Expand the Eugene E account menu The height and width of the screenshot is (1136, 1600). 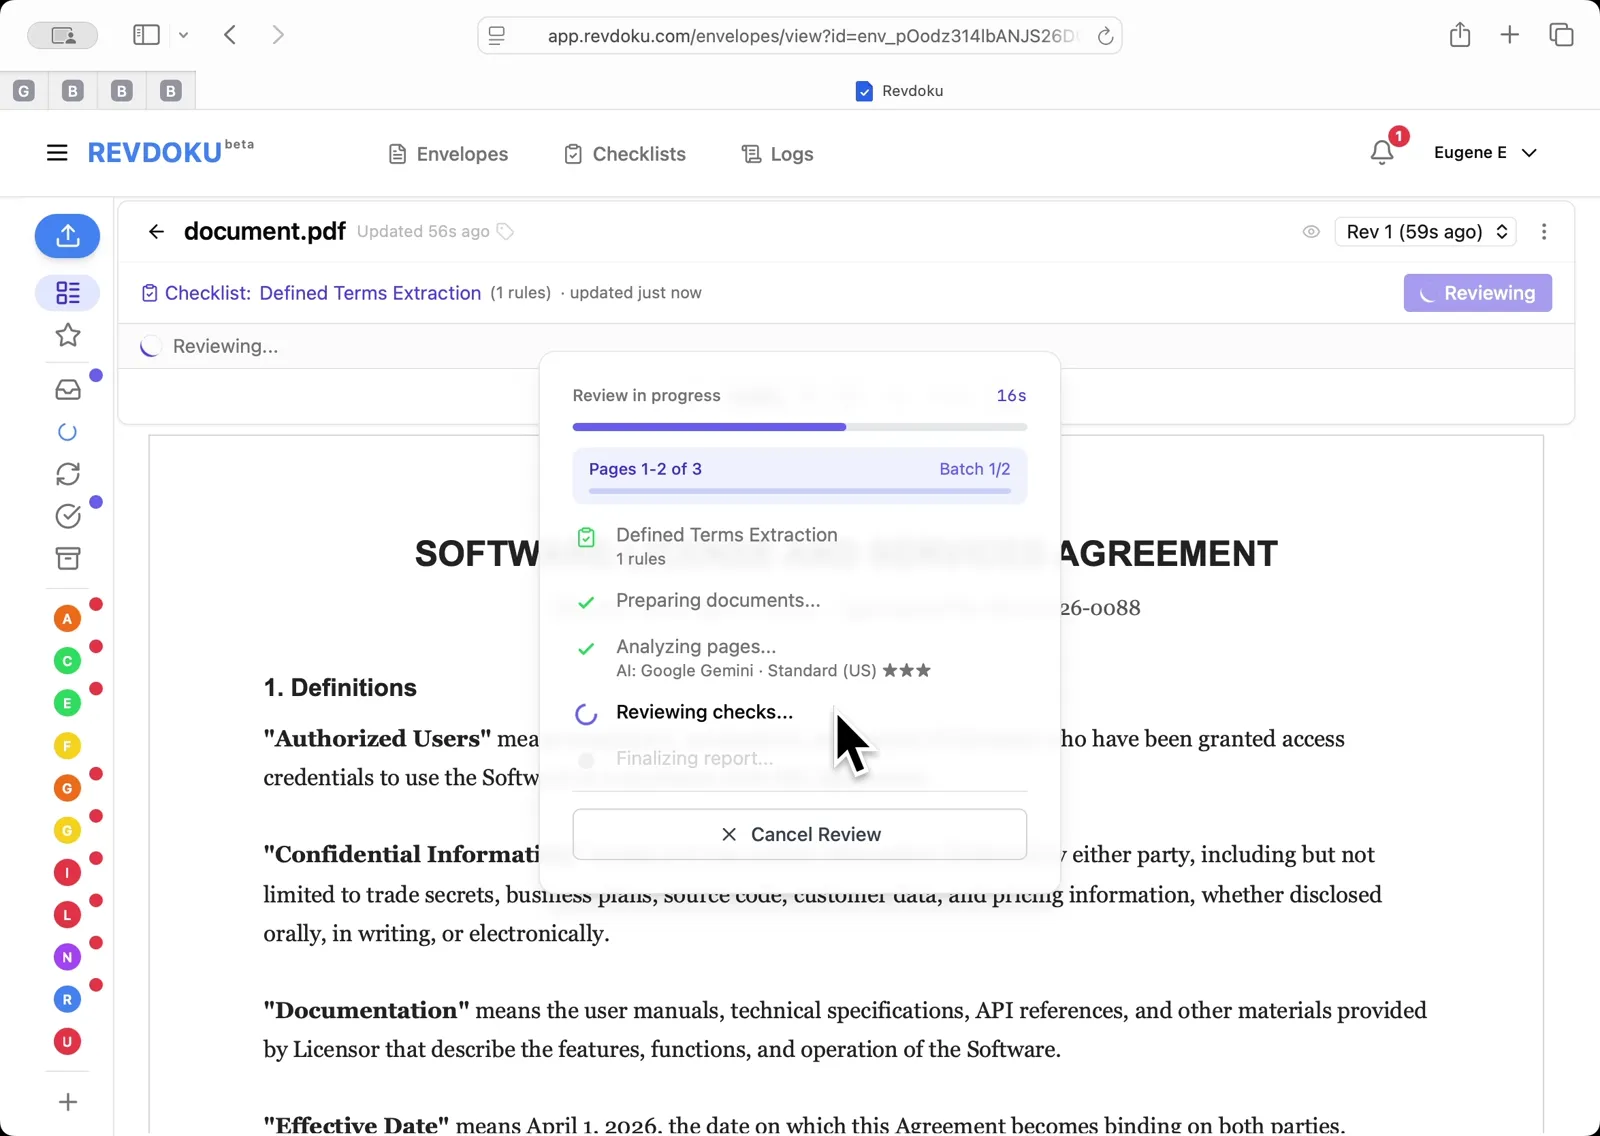[1487, 152]
